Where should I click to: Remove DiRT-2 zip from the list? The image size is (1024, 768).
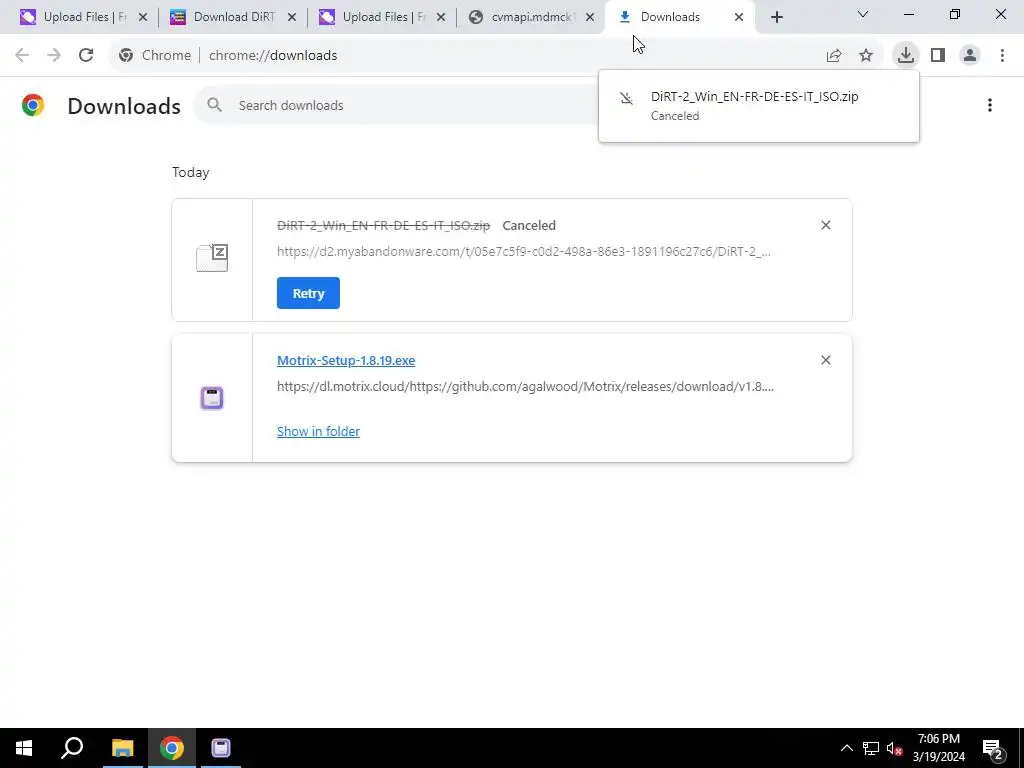[x=825, y=225]
